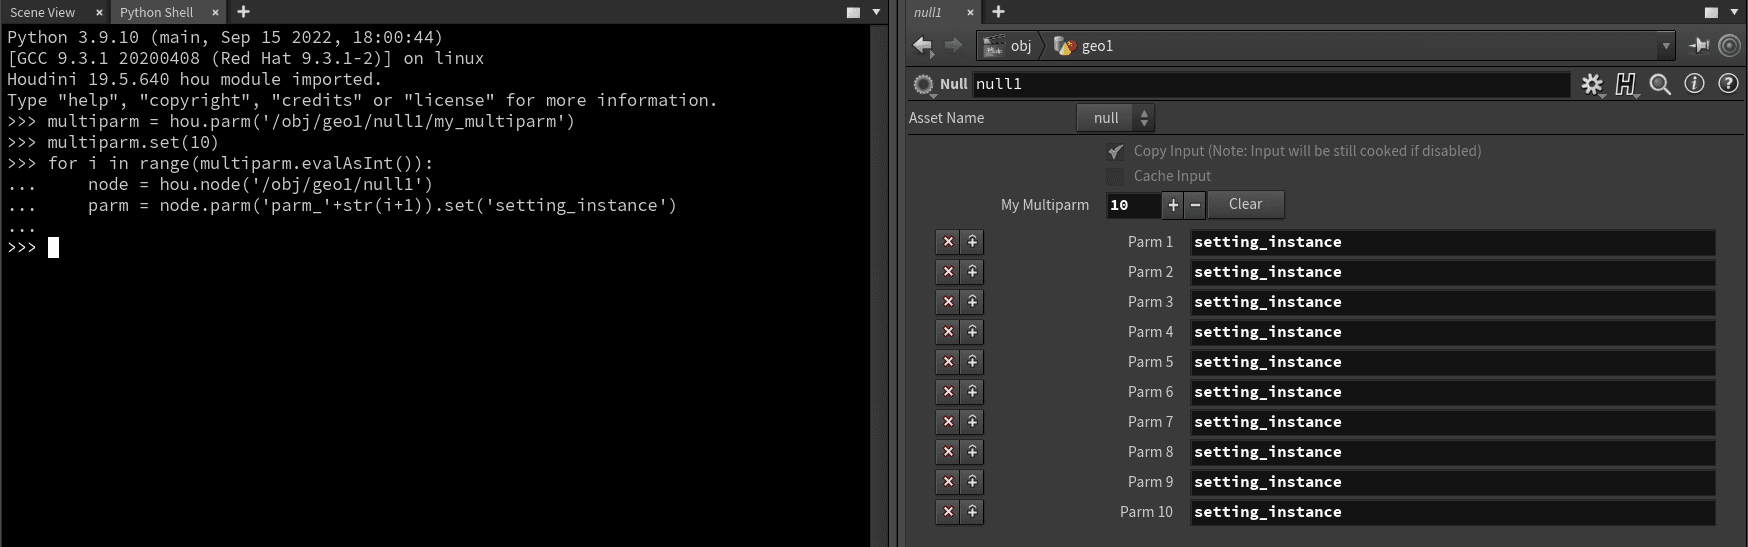Click the magnifier search parameters icon

tap(1660, 85)
